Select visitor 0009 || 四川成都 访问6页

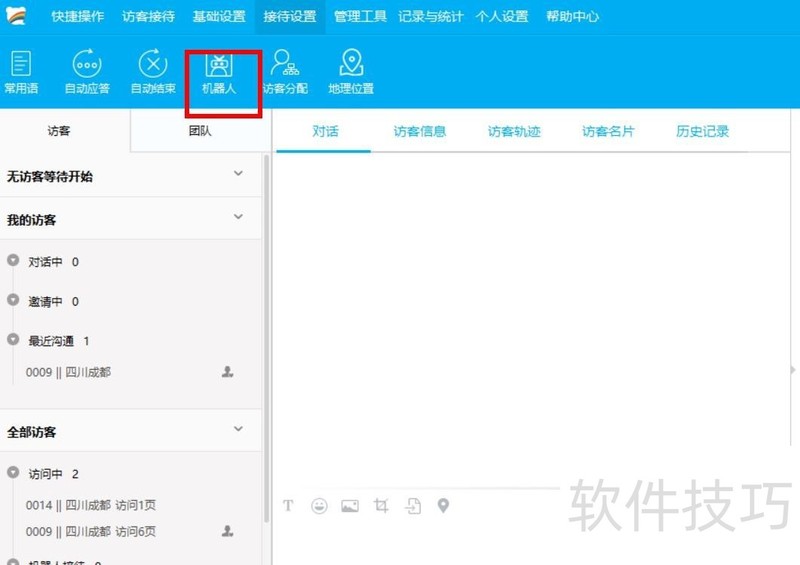click(x=91, y=531)
